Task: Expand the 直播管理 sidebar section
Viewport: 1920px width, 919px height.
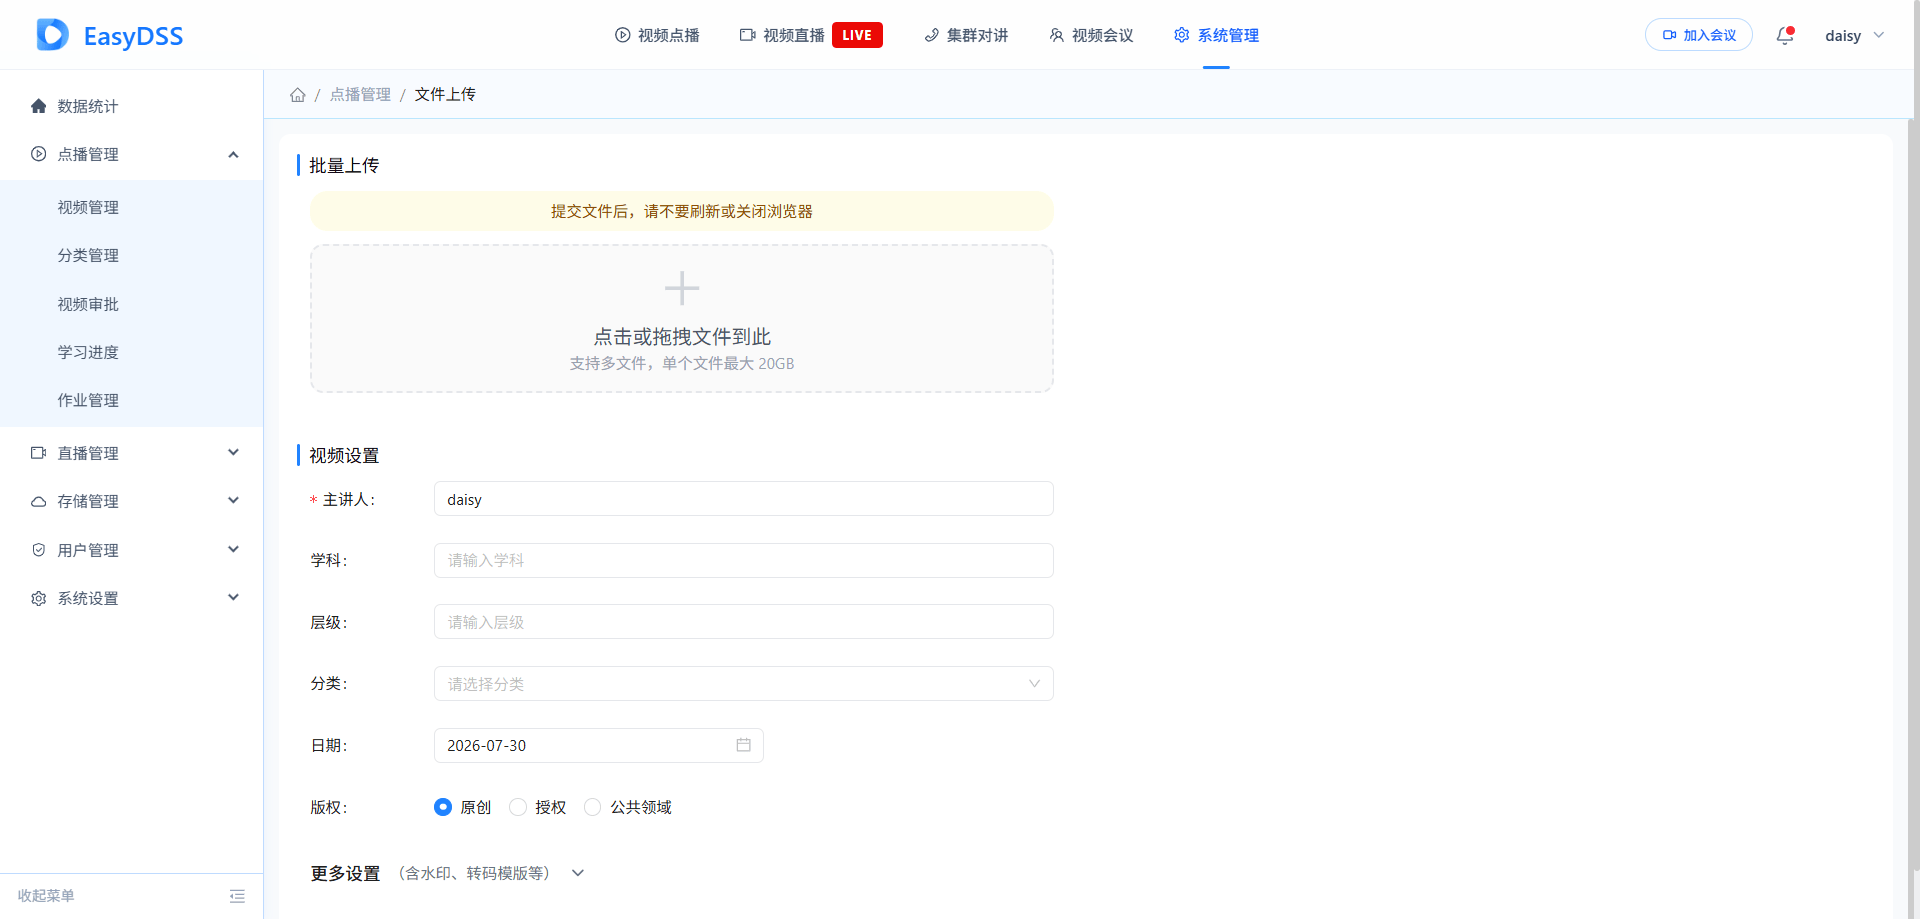Action: click(233, 453)
